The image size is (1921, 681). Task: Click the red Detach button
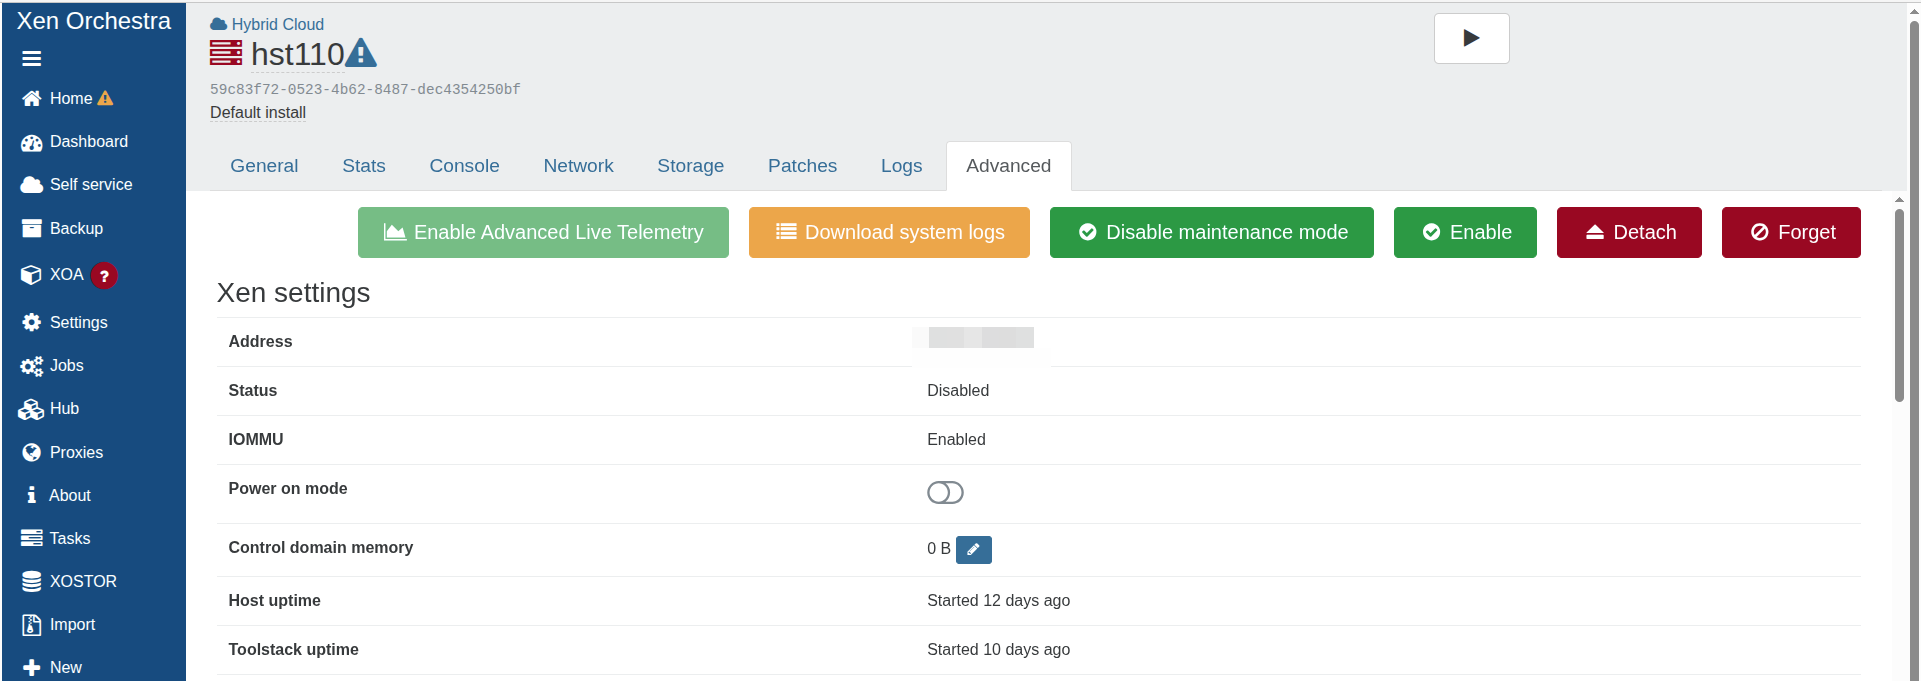coord(1629,233)
